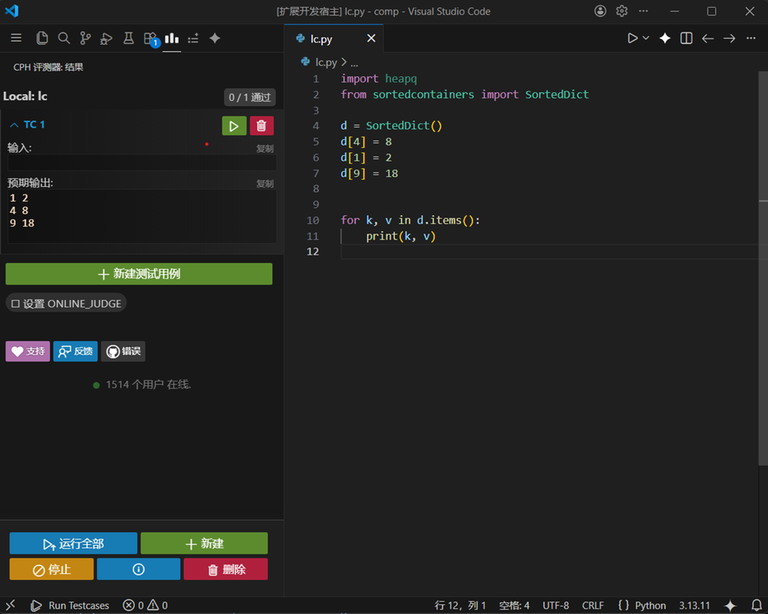The image size is (768, 614).
Task: Open the Testing flask view
Action: point(128,38)
